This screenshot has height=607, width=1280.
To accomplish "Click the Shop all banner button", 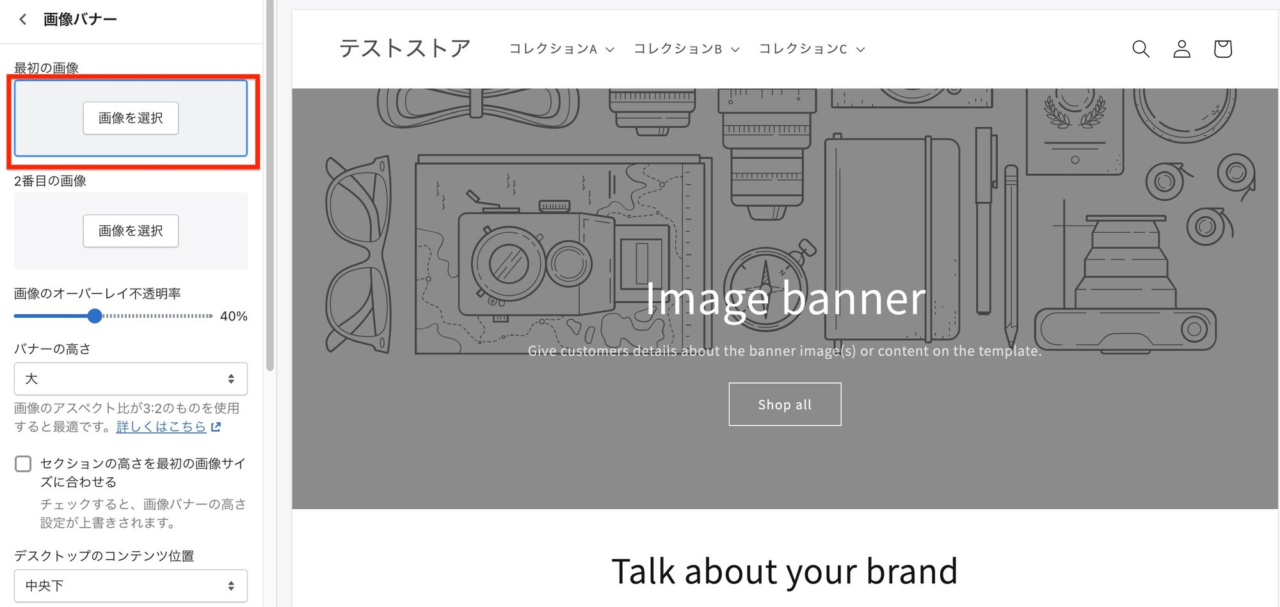I will tap(785, 404).
